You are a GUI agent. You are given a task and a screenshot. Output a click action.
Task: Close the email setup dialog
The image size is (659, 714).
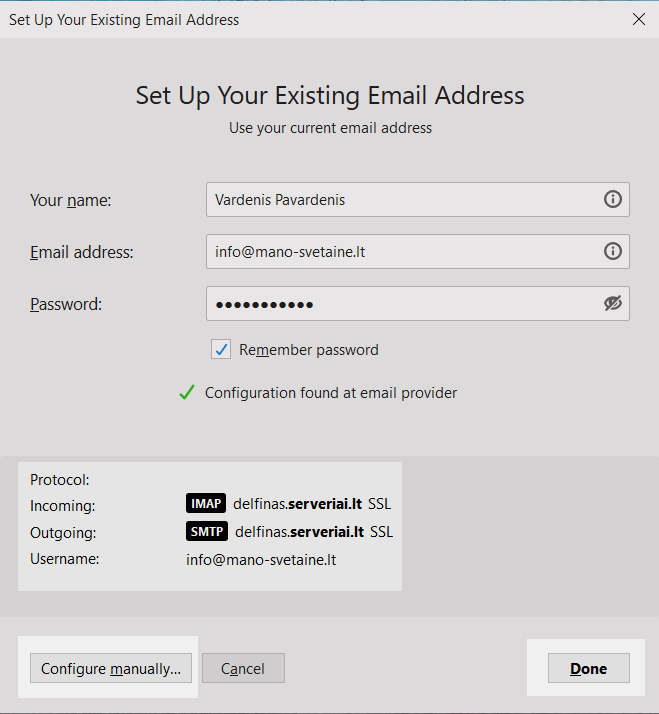639,19
